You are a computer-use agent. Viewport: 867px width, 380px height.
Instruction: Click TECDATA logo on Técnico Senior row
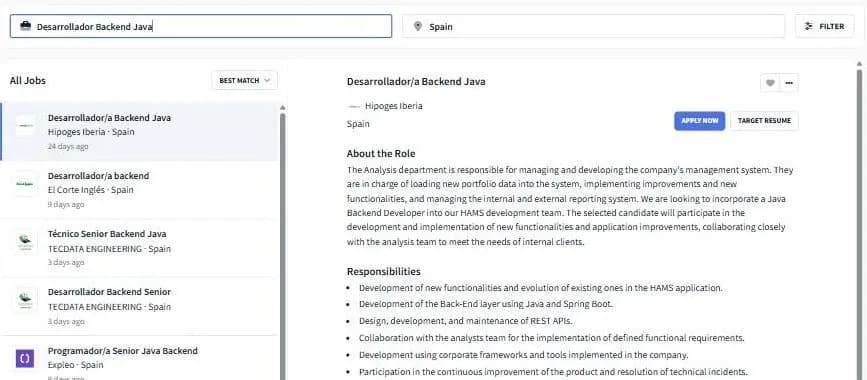[25, 242]
